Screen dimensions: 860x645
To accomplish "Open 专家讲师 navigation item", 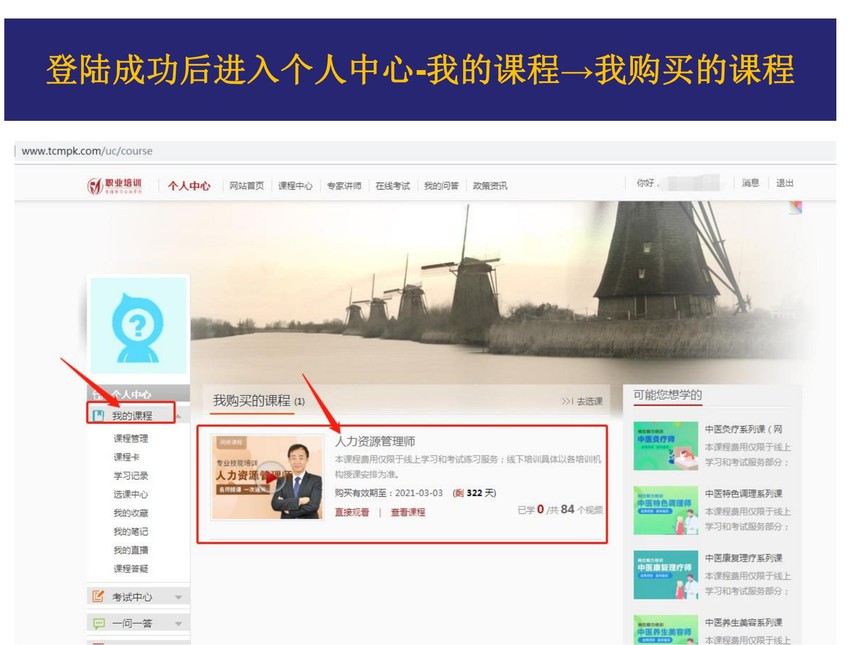I will pos(344,186).
